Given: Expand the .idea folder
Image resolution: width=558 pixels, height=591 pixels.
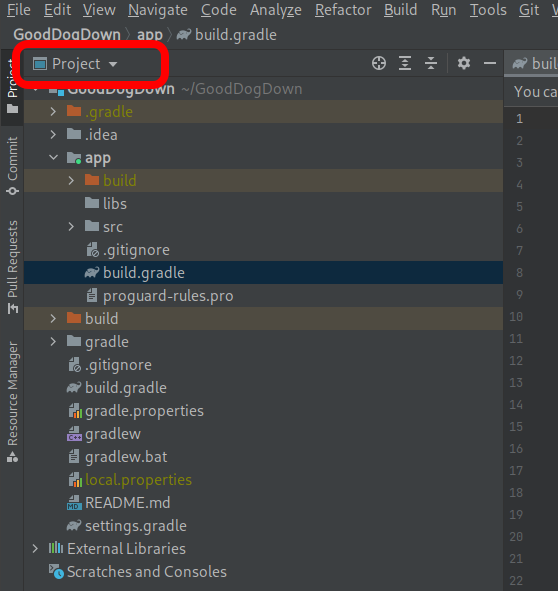Looking at the screenshot, I should (53, 135).
